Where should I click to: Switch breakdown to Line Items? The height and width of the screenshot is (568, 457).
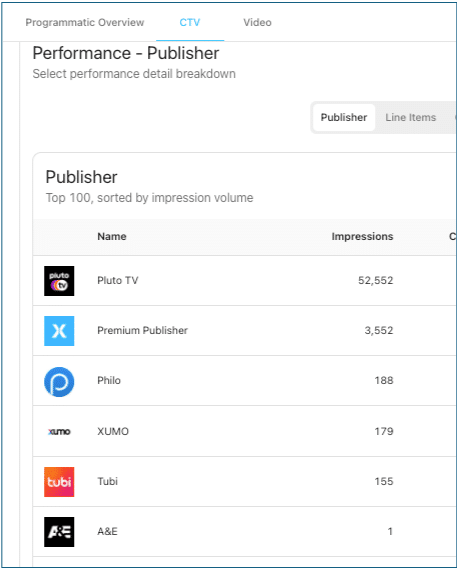point(411,117)
